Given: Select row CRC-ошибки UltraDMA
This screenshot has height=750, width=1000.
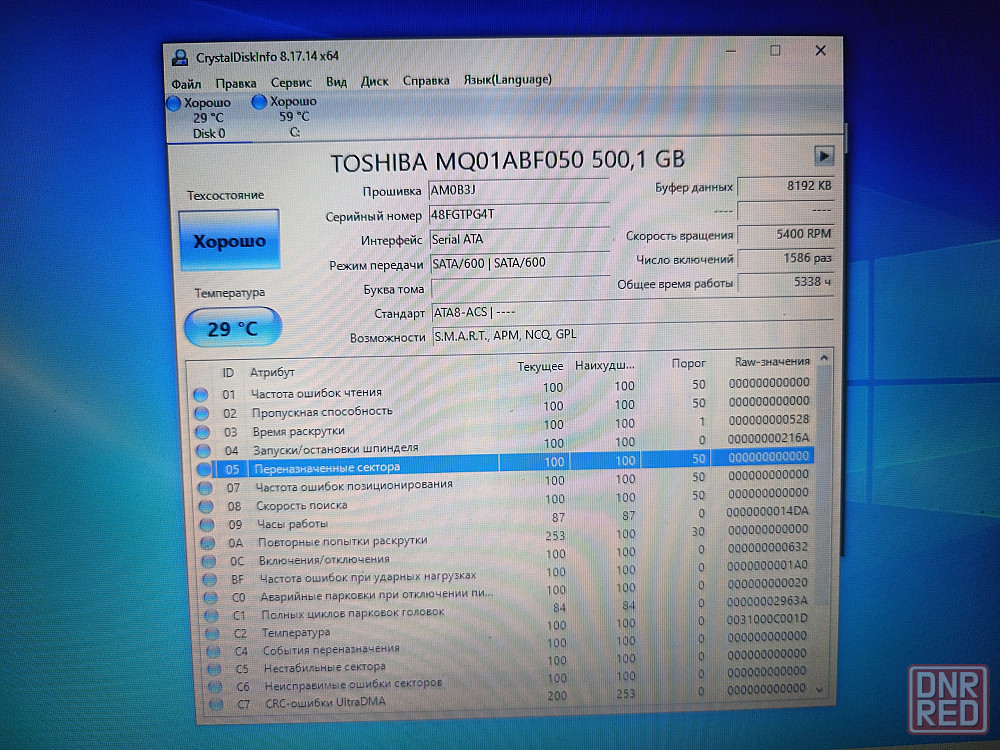Looking at the screenshot, I should click(x=511, y=698).
